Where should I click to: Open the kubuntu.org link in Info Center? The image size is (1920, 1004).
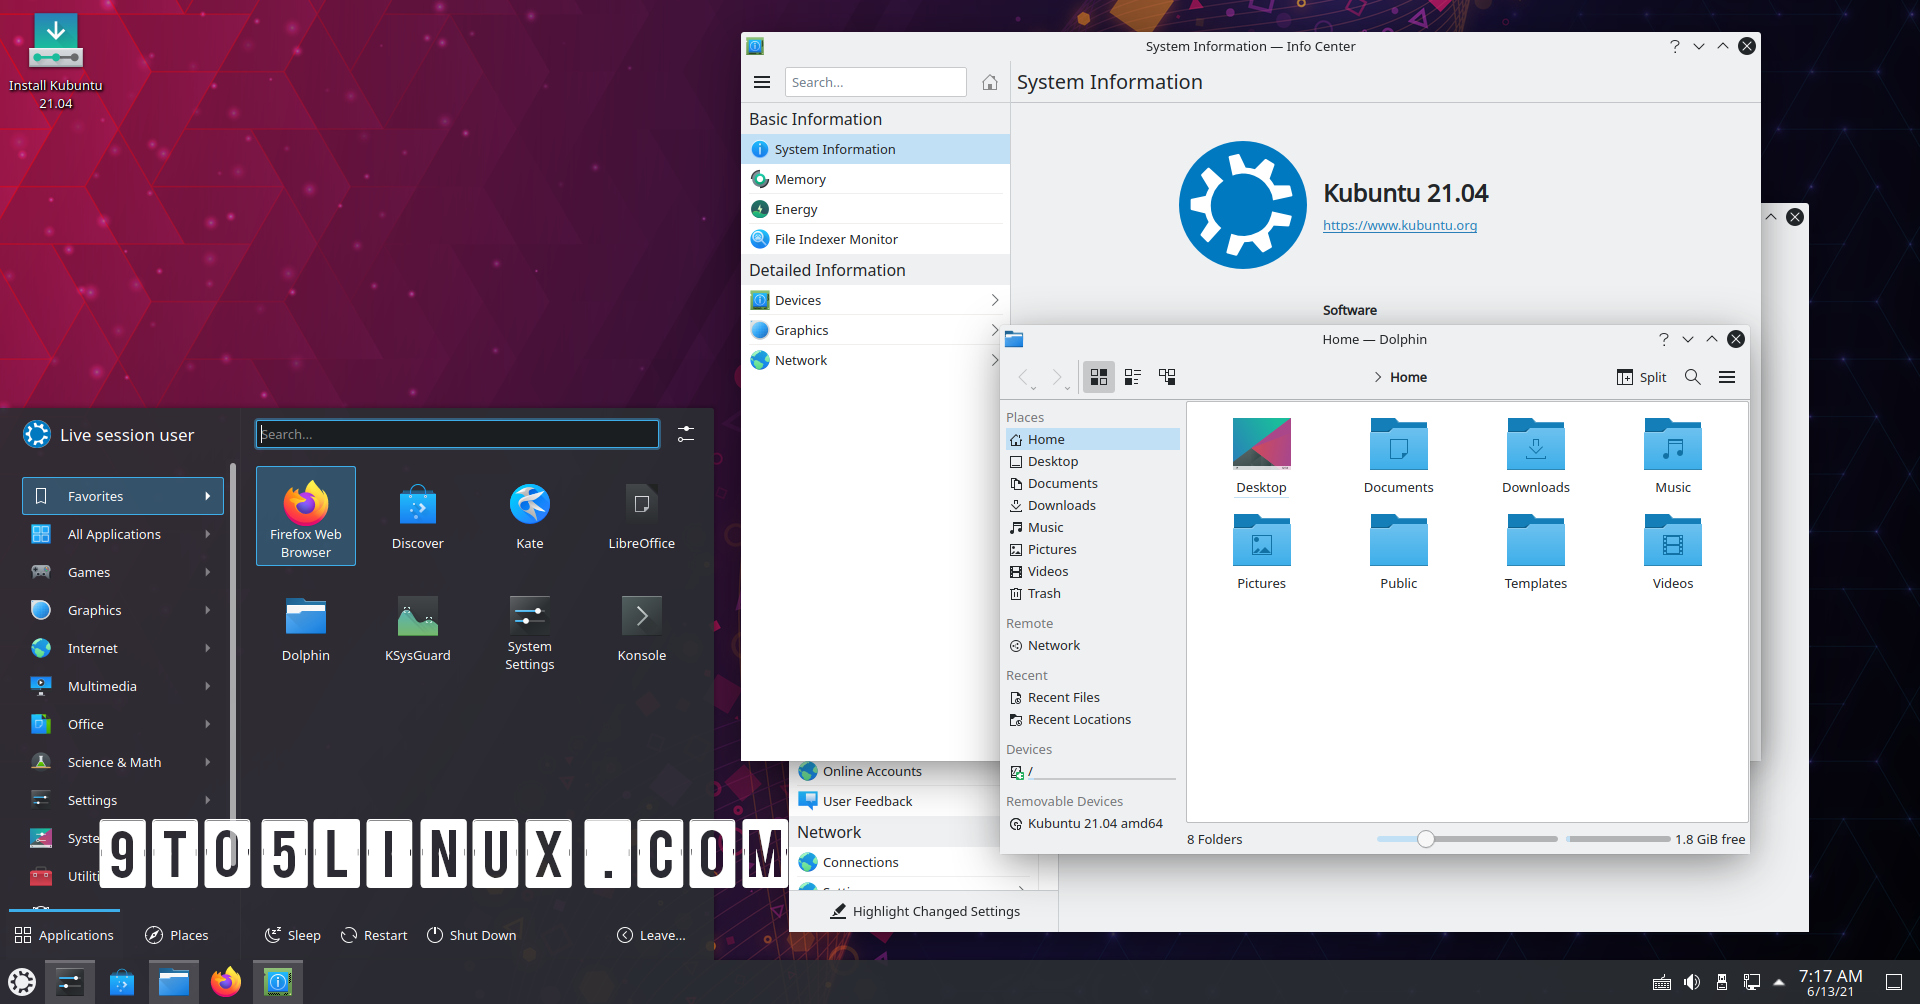(1399, 225)
